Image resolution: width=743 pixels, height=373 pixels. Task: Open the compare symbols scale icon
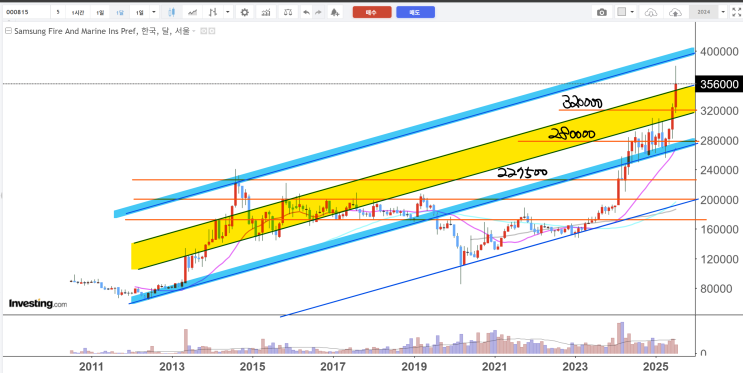288,12
